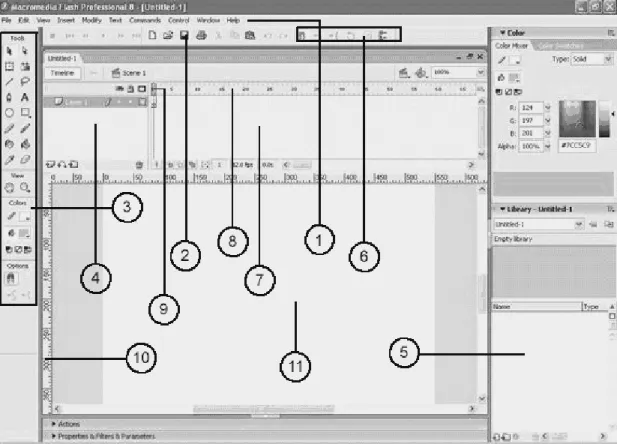This screenshot has width=617, height=444.
Task: Select the Eyedropper tool
Action: (x=9, y=160)
